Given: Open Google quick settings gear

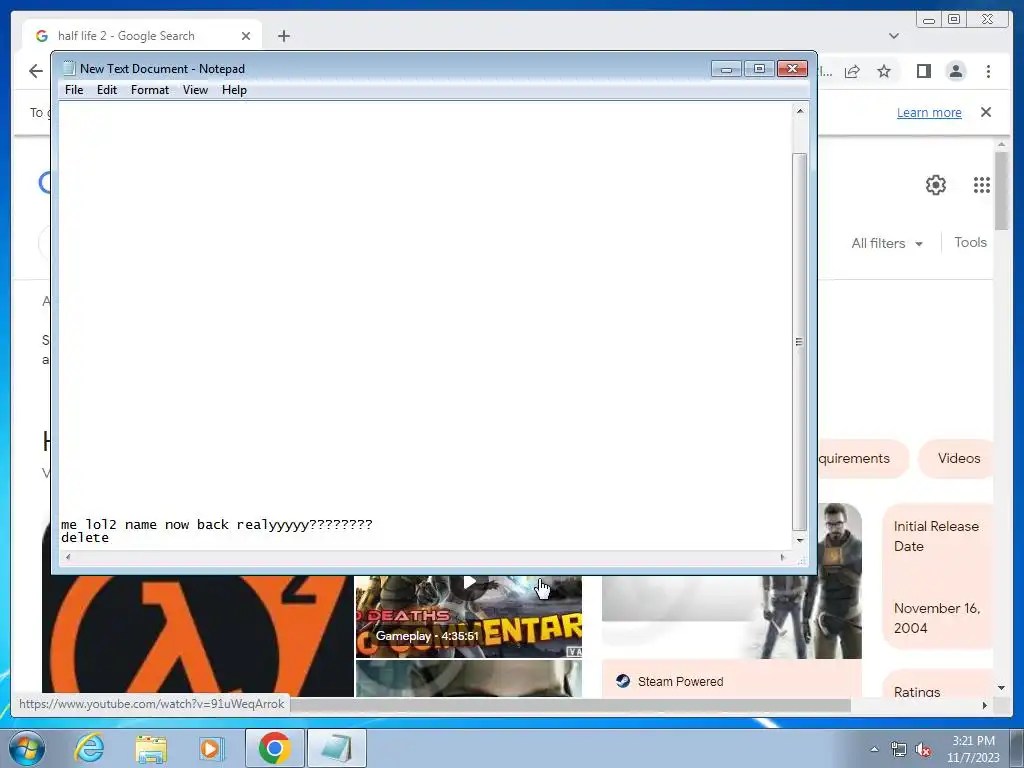Looking at the screenshot, I should (x=935, y=185).
